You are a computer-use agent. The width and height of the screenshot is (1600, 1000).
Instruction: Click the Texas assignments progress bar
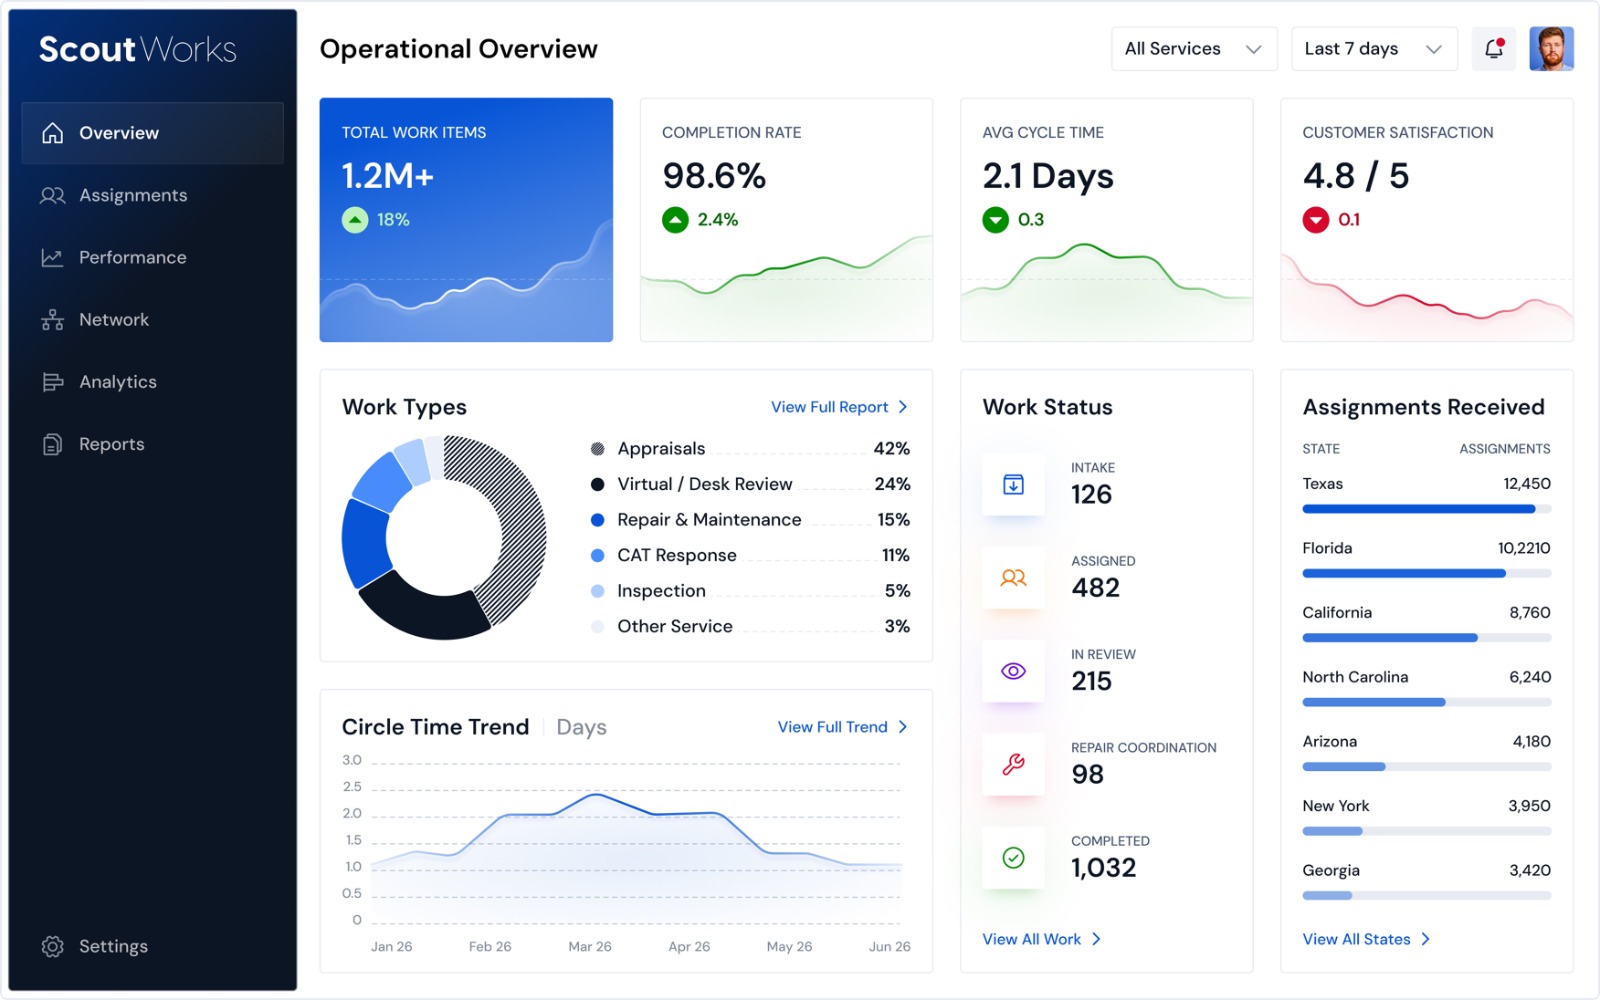pyautogui.click(x=1426, y=509)
